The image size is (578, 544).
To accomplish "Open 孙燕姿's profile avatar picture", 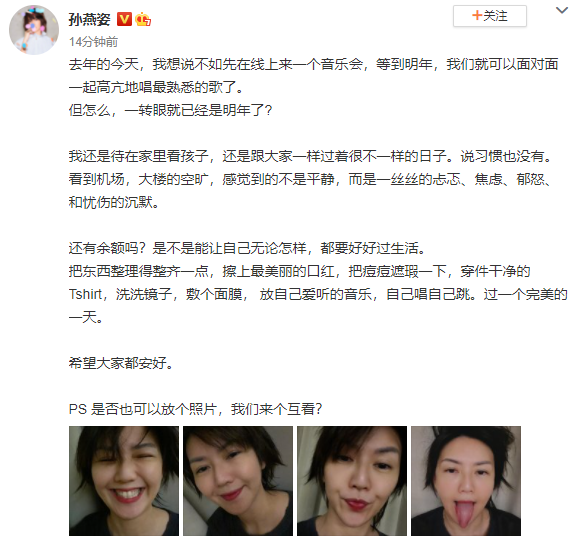I will click(34, 30).
